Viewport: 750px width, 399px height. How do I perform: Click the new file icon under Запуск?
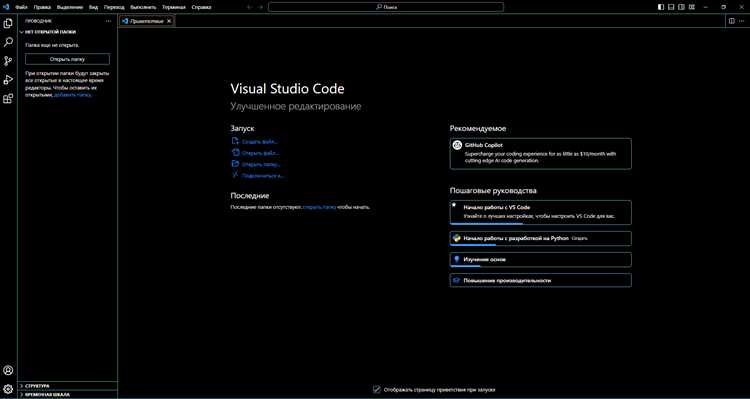click(235, 141)
